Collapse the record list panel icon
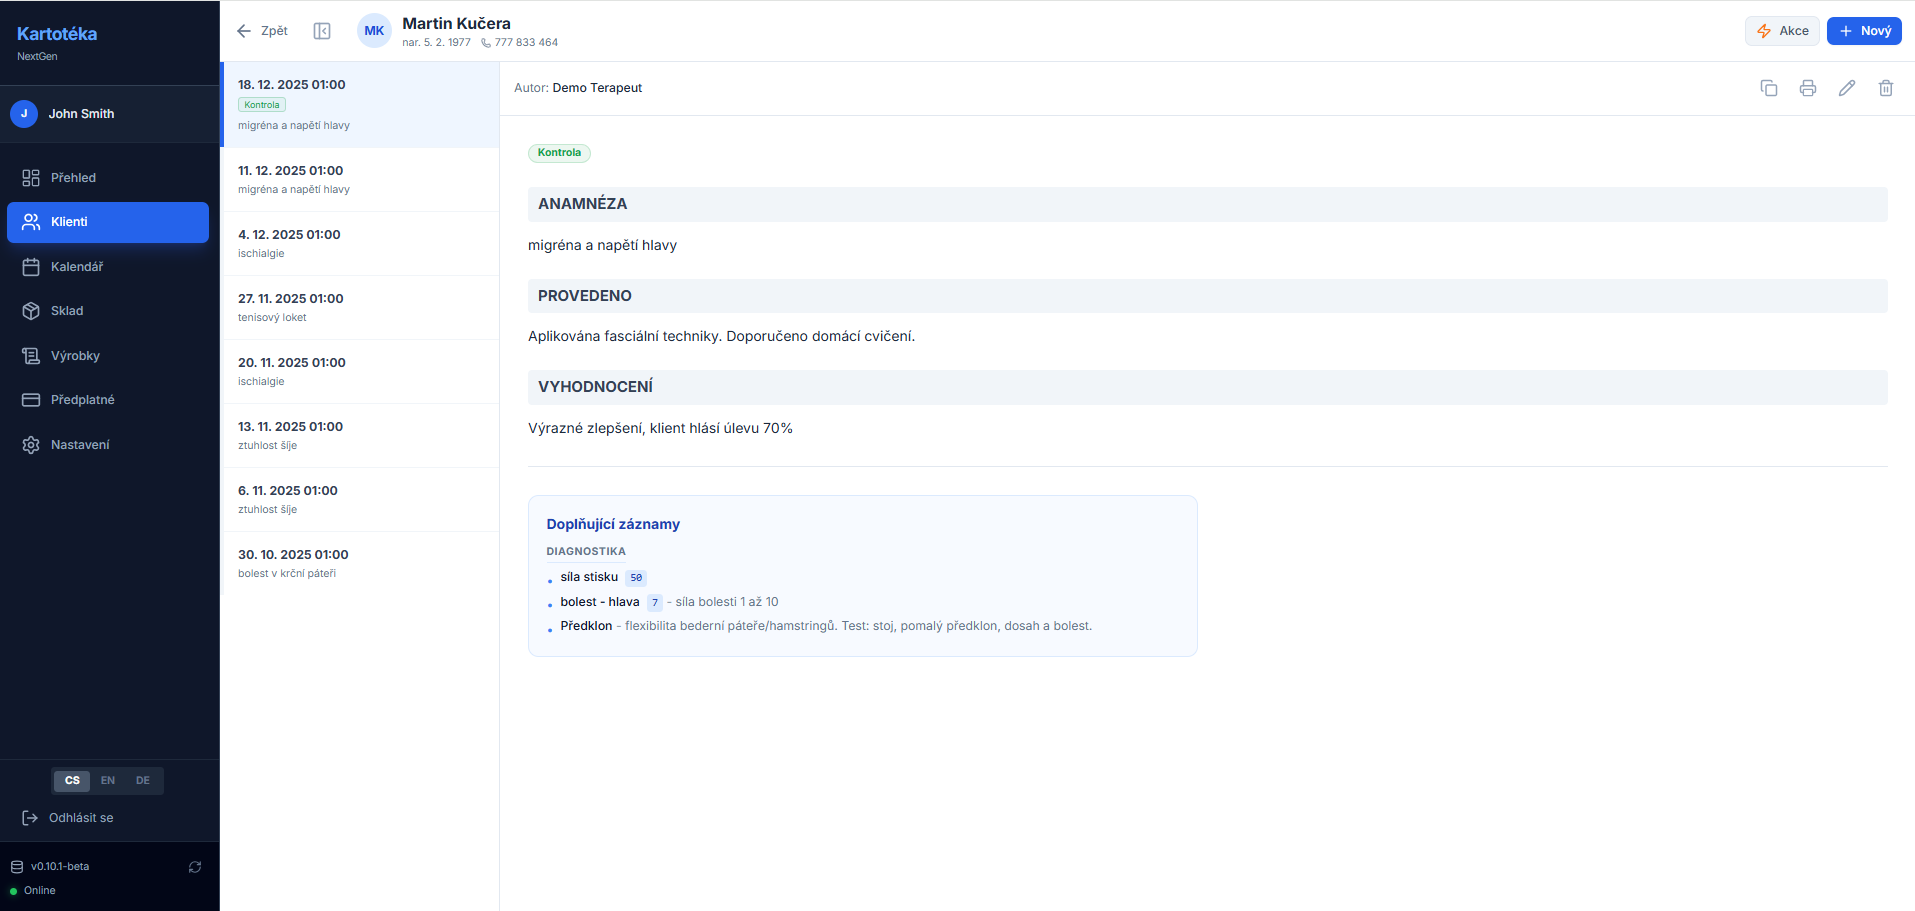The width and height of the screenshot is (1915, 911). coord(322,31)
